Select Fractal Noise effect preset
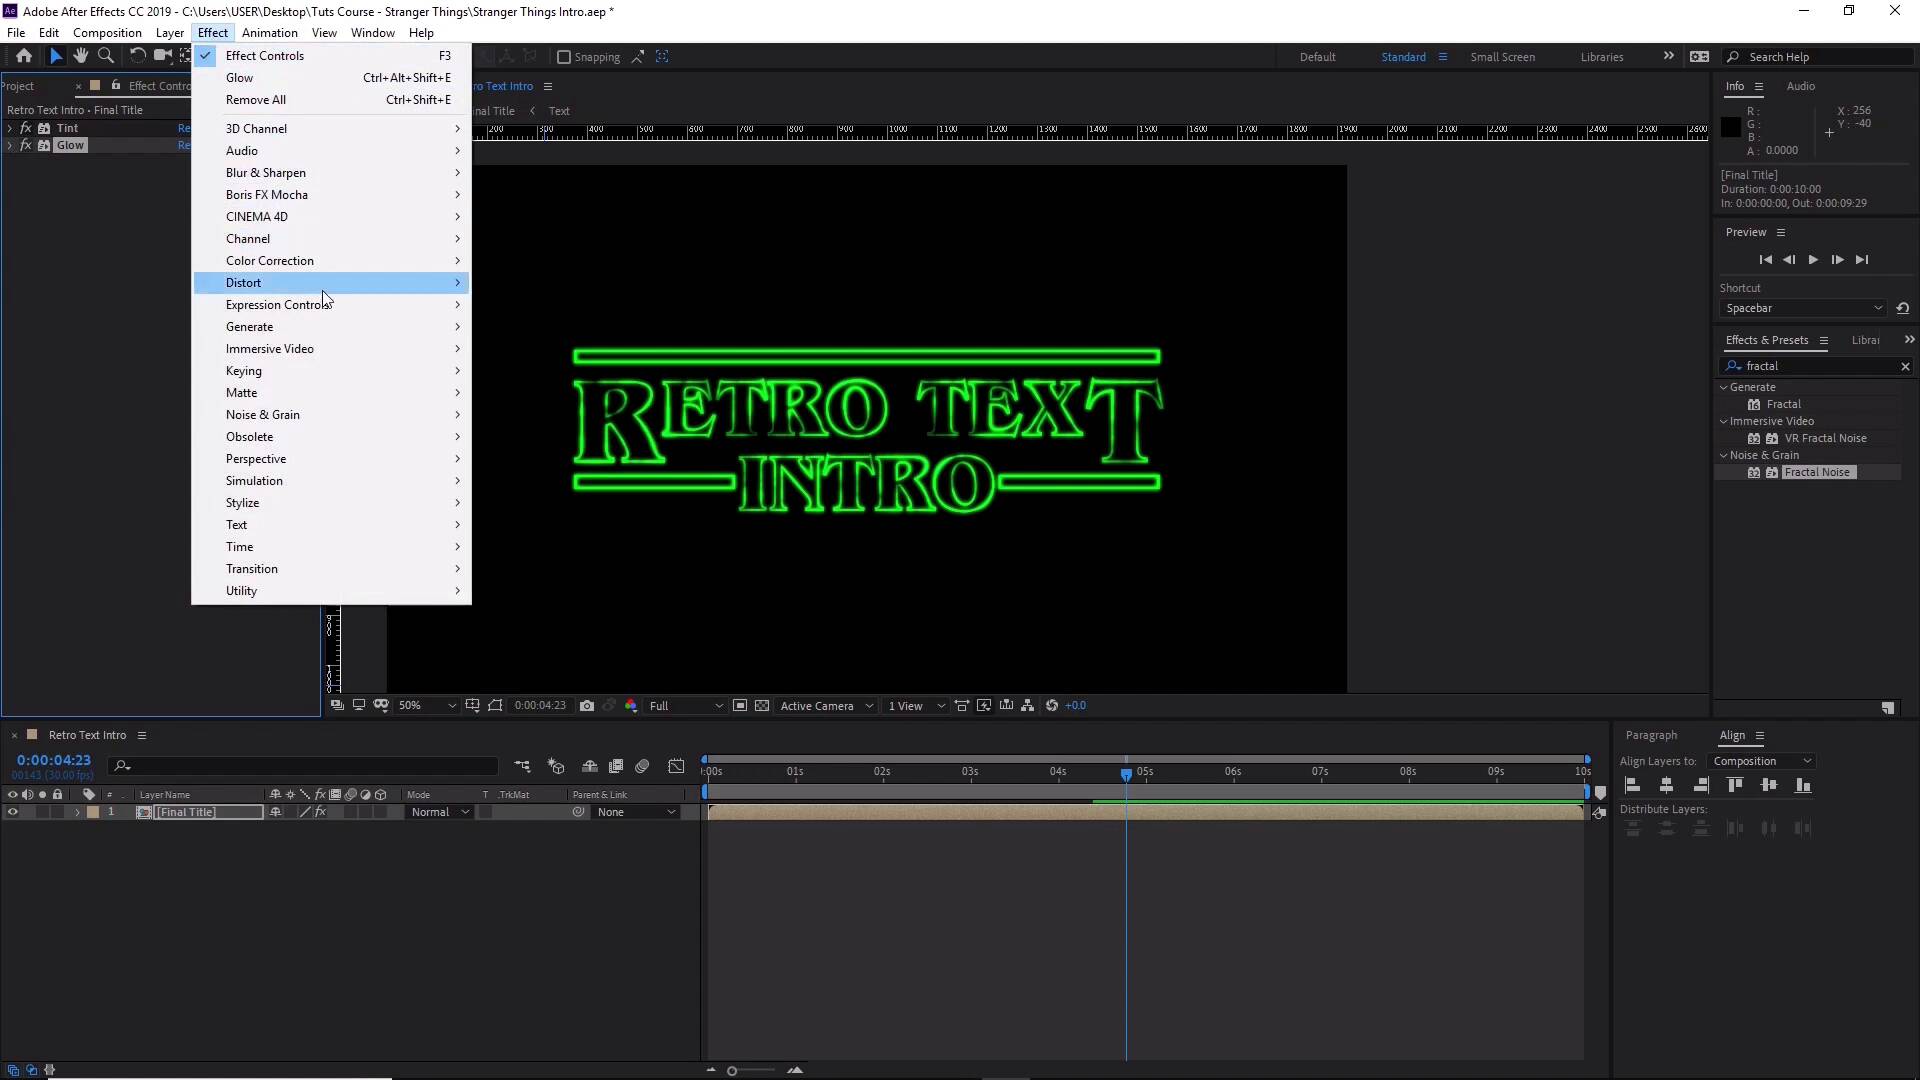1920x1080 pixels. [1817, 472]
